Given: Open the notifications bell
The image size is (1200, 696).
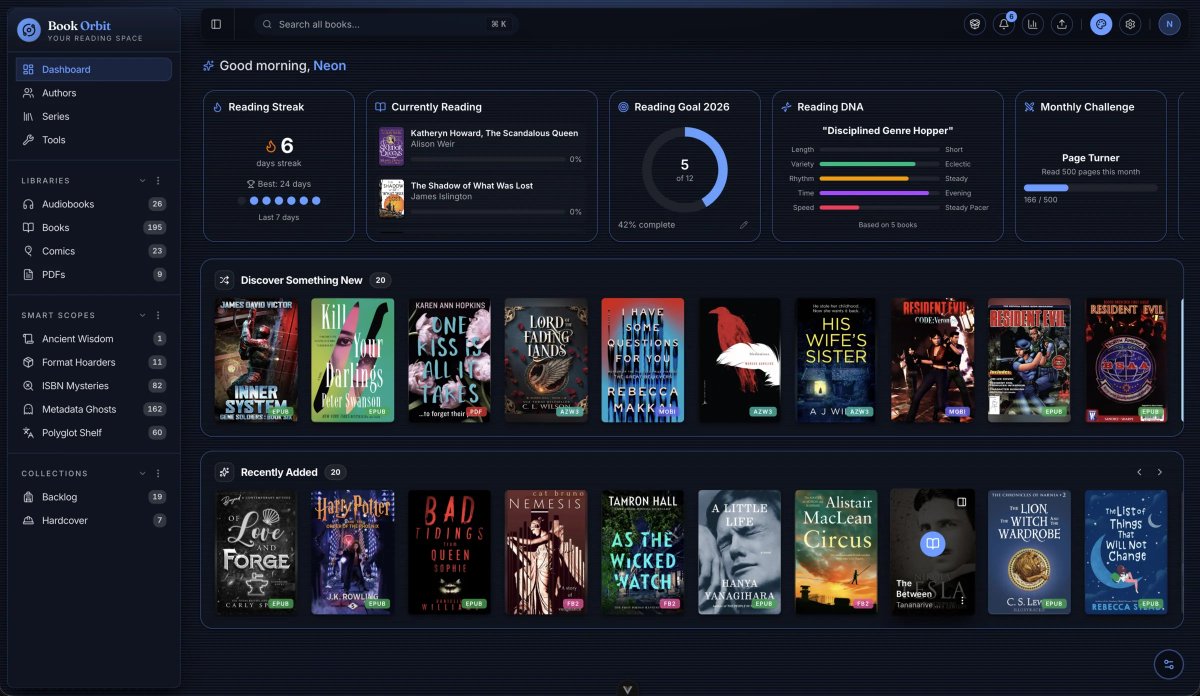Looking at the screenshot, I should click(1004, 24).
